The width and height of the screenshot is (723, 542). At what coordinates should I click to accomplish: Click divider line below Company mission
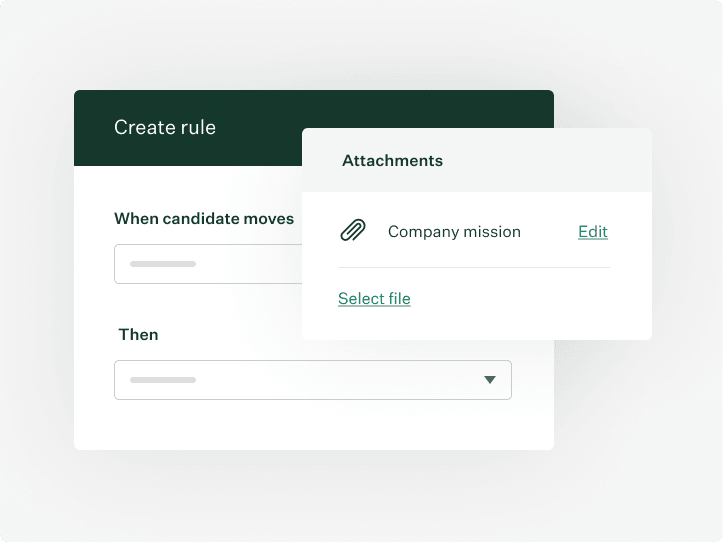(x=473, y=268)
